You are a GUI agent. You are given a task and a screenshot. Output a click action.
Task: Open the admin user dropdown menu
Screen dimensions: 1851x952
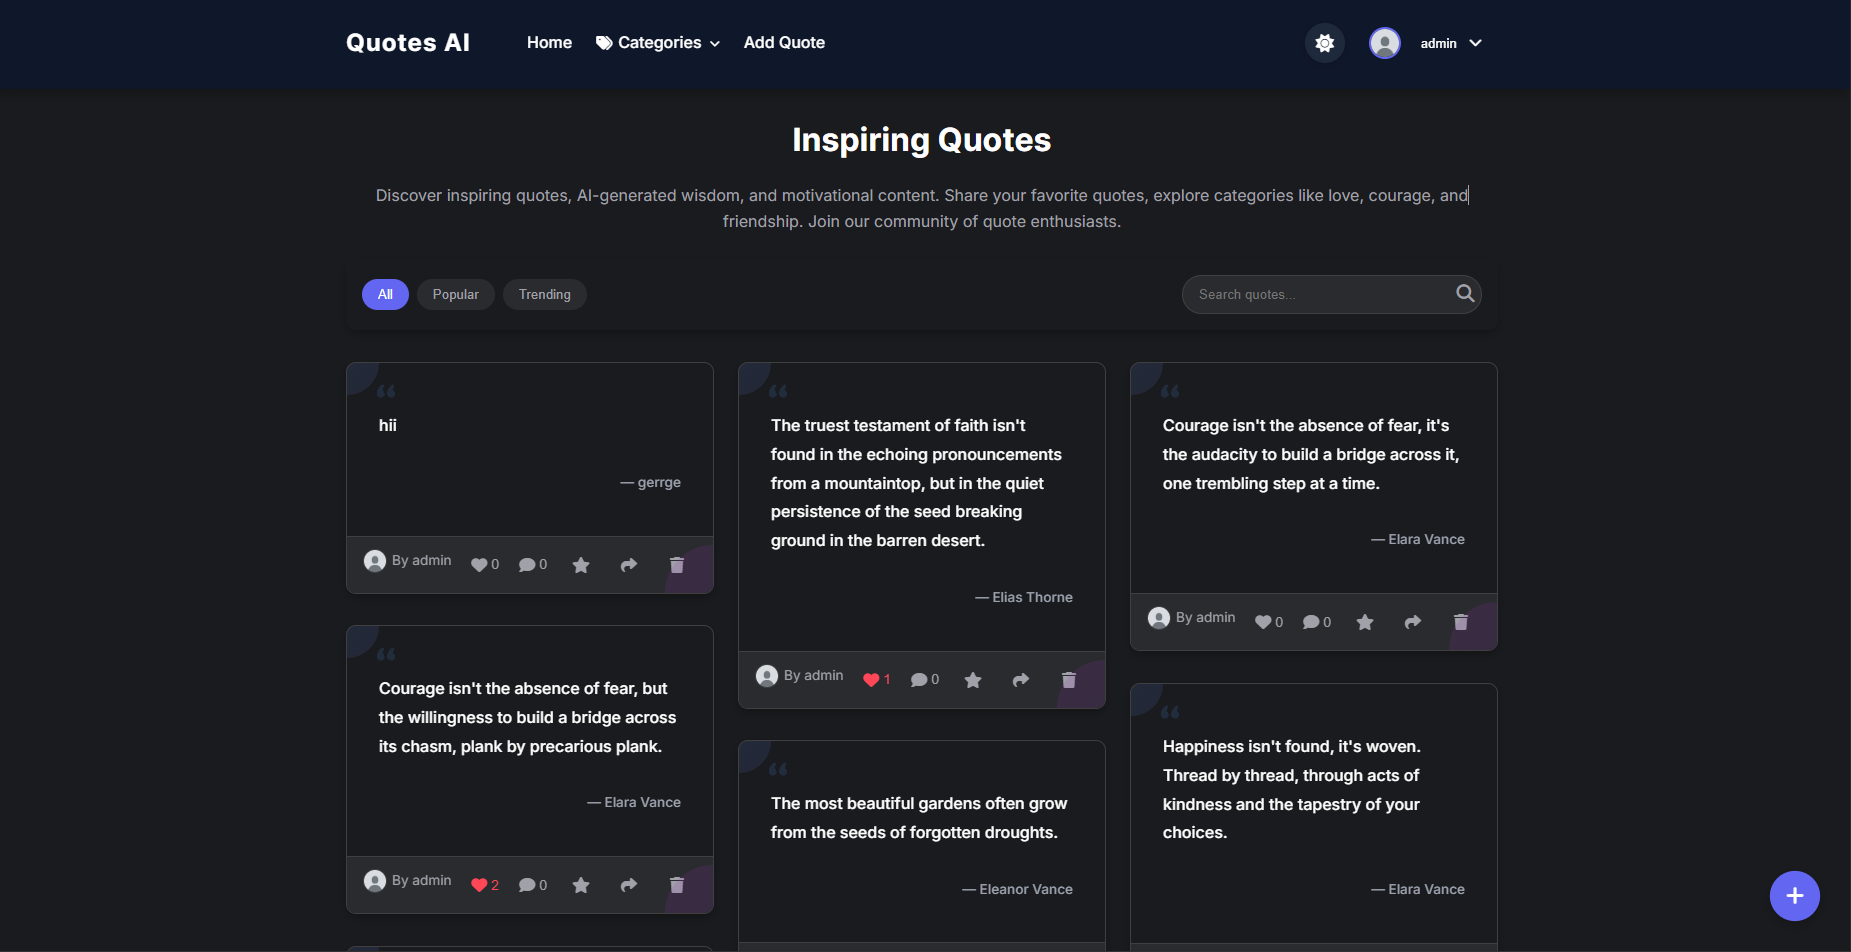(1450, 43)
